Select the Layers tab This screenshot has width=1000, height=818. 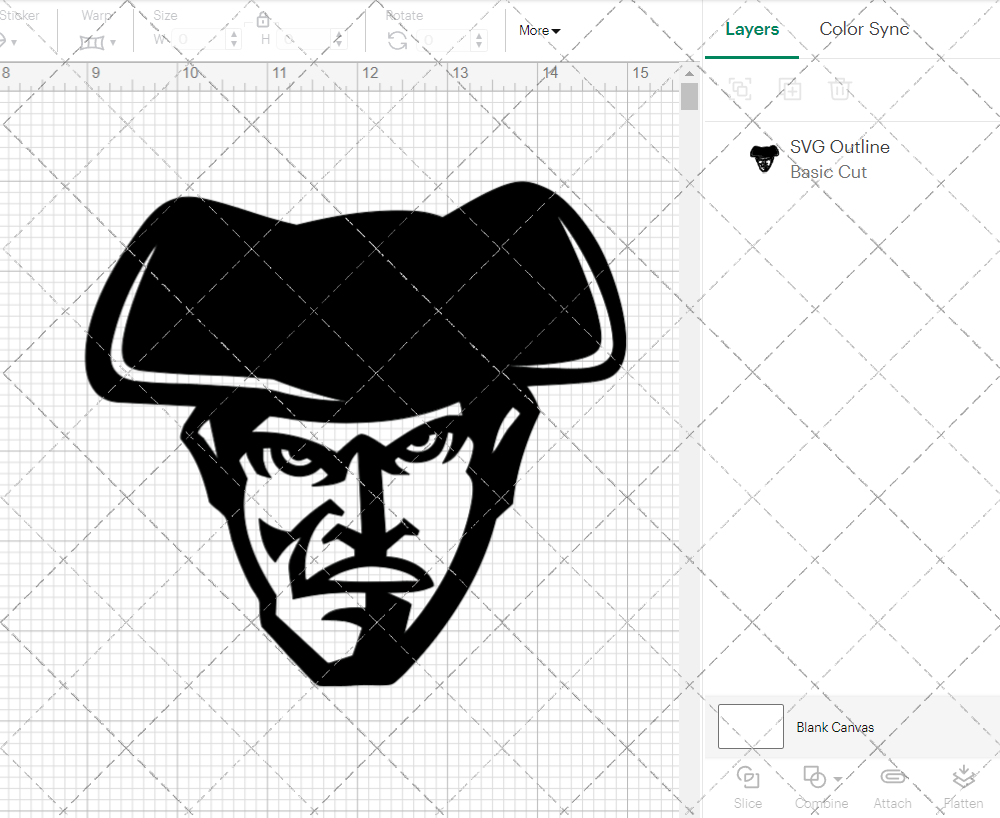click(x=752, y=29)
